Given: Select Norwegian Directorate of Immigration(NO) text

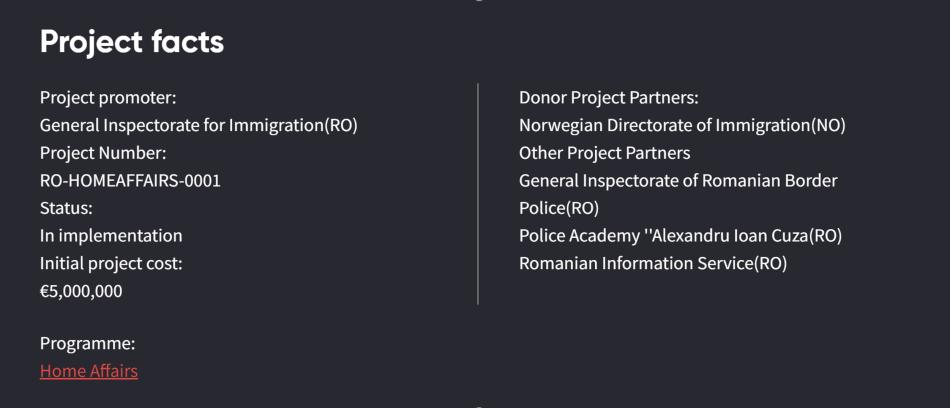Looking at the screenshot, I should [x=682, y=126].
